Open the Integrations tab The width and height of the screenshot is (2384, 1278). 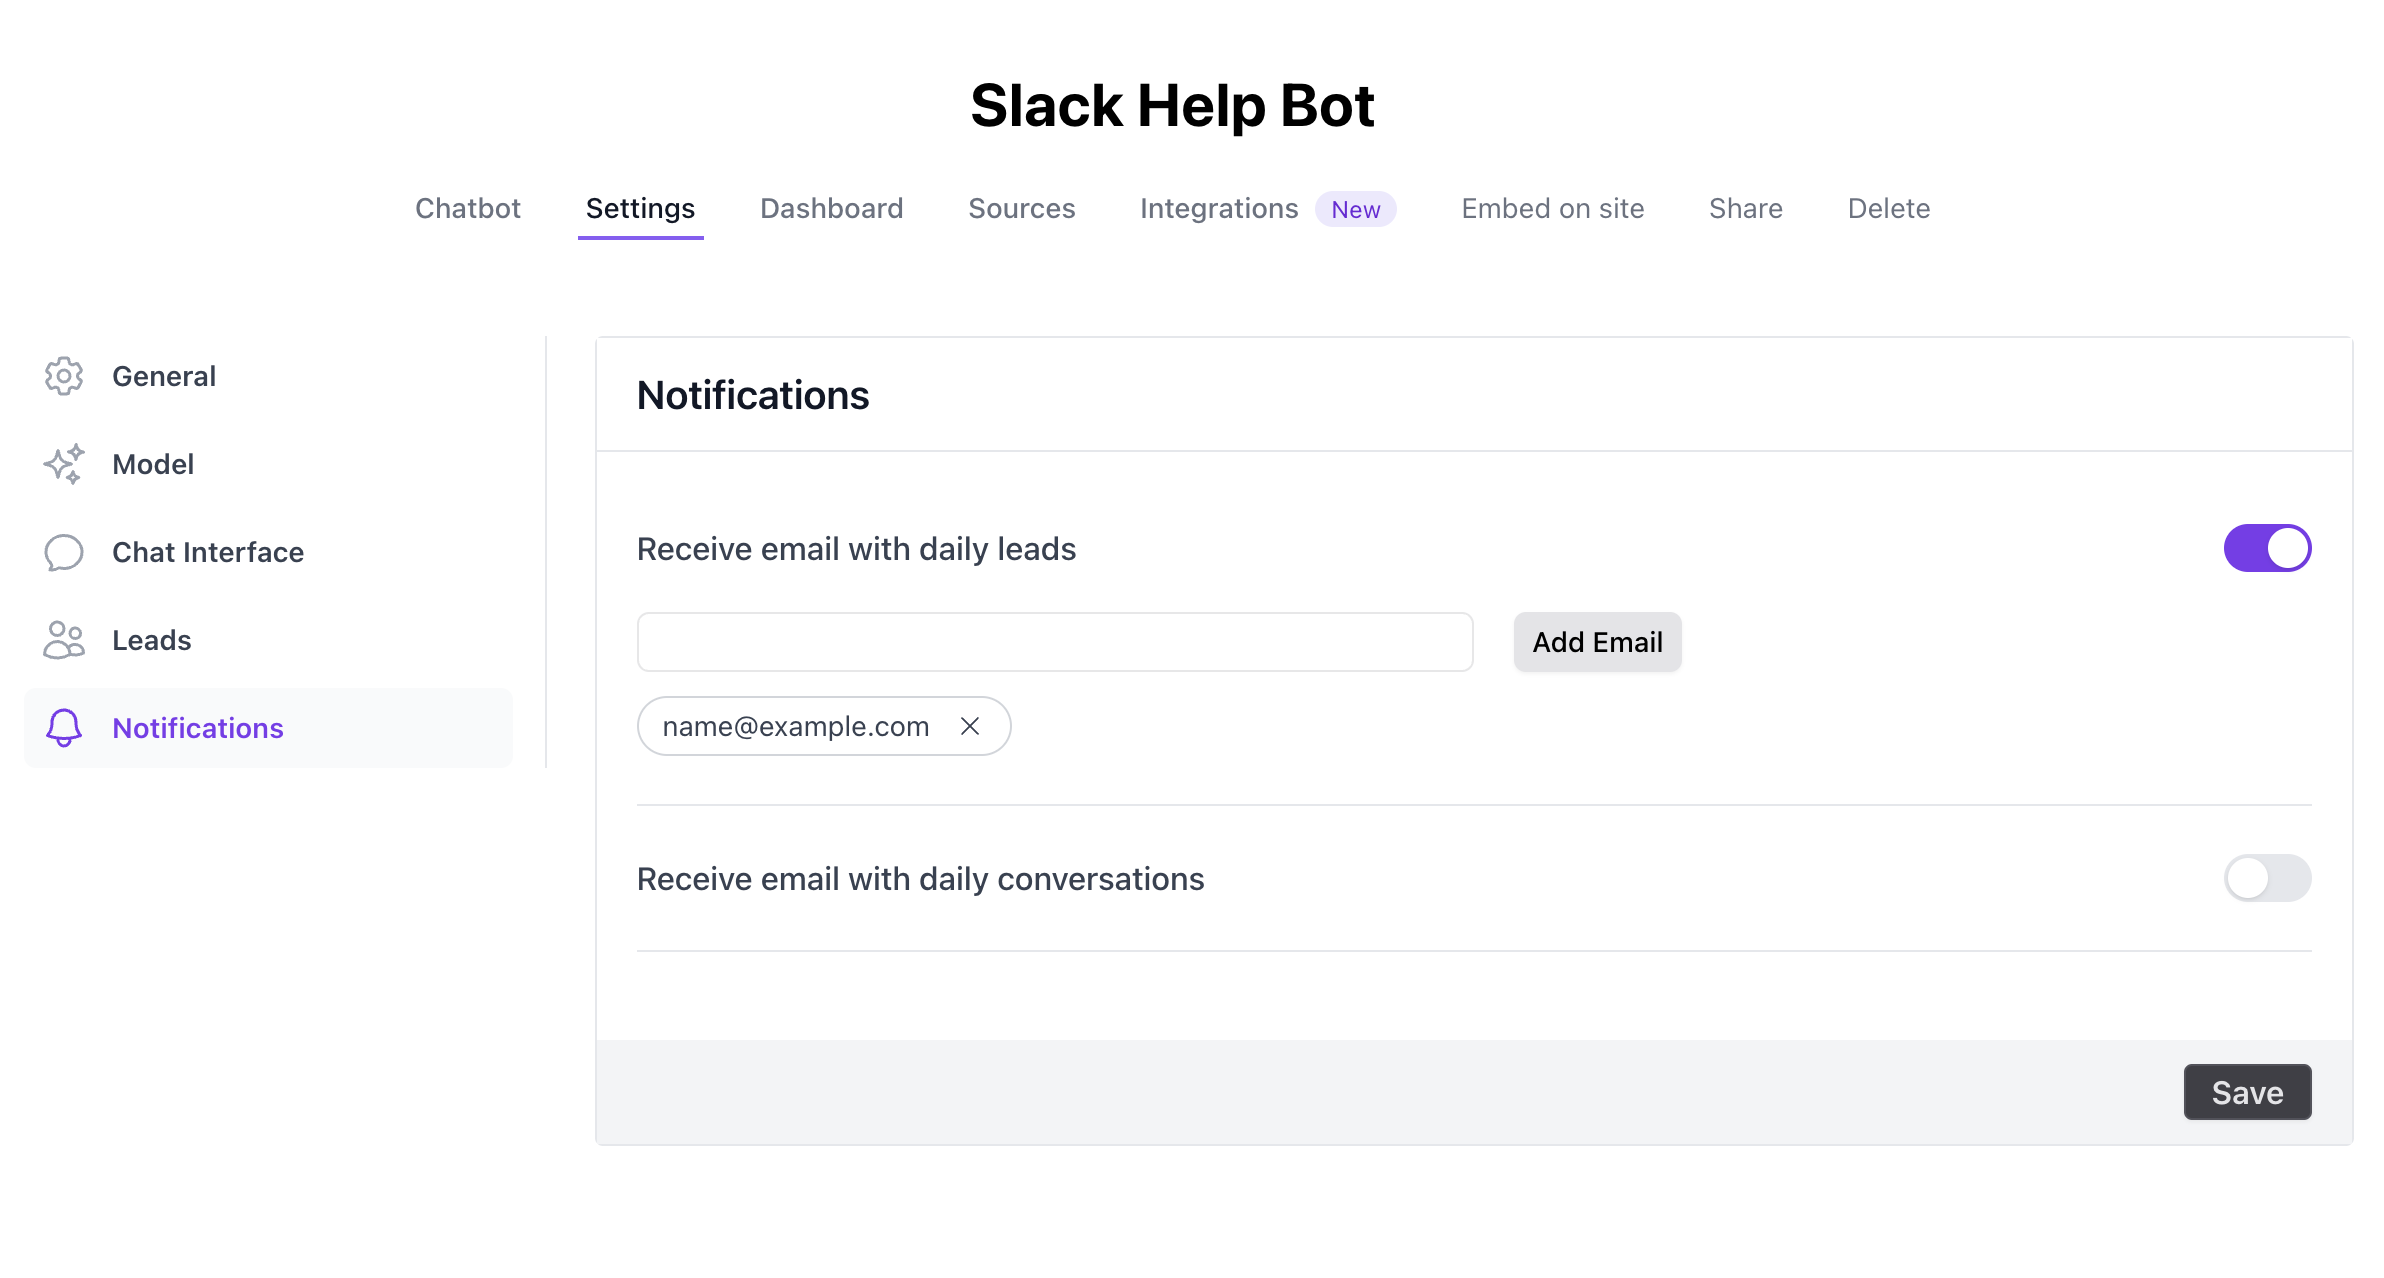click(x=1219, y=208)
